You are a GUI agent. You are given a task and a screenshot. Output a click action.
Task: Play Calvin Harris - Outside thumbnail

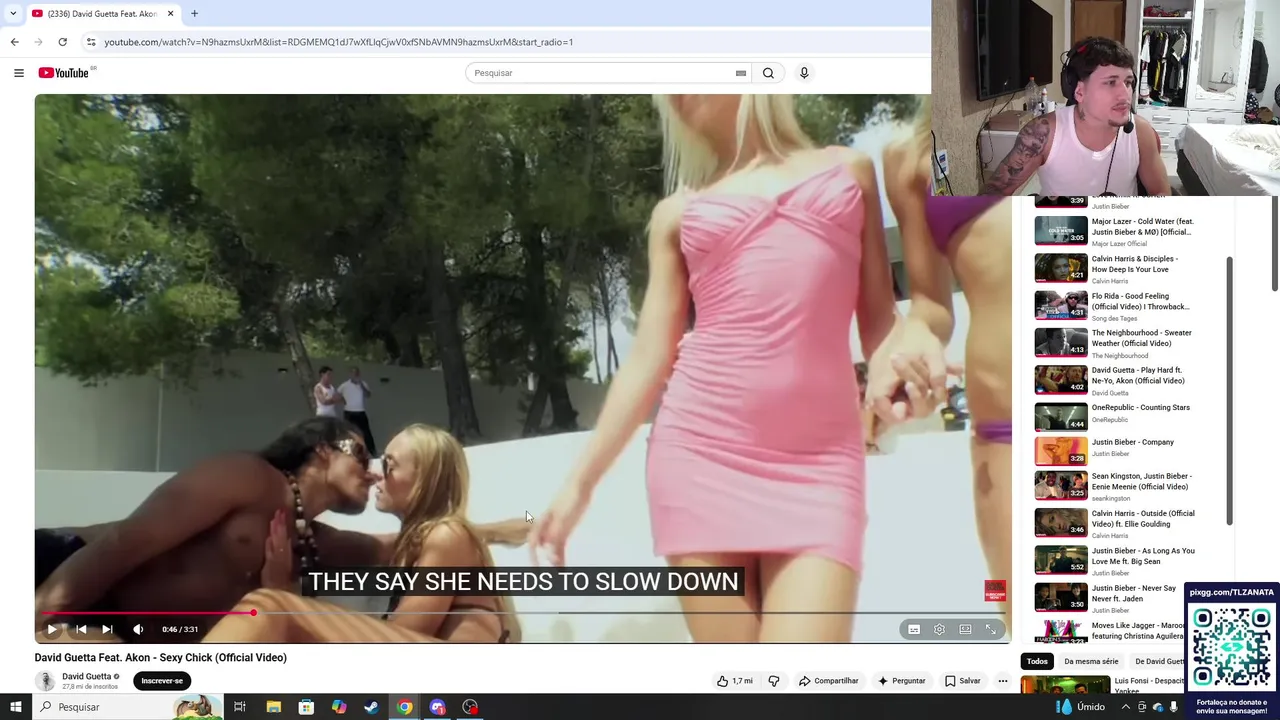(x=1060, y=523)
